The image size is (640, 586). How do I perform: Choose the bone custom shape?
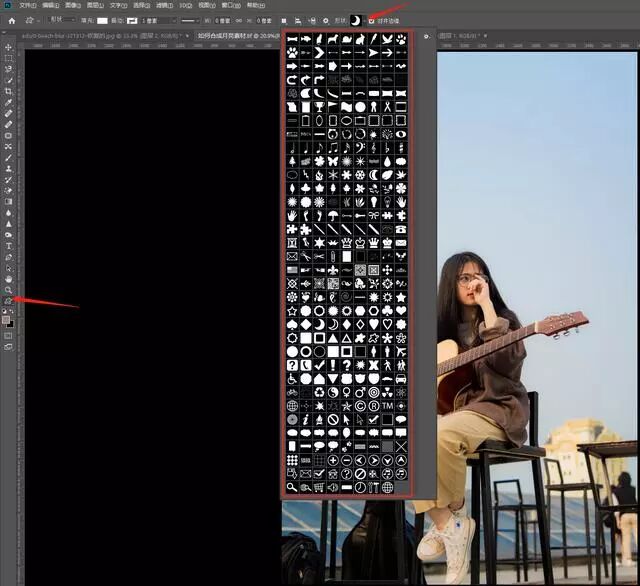tap(292, 39)
